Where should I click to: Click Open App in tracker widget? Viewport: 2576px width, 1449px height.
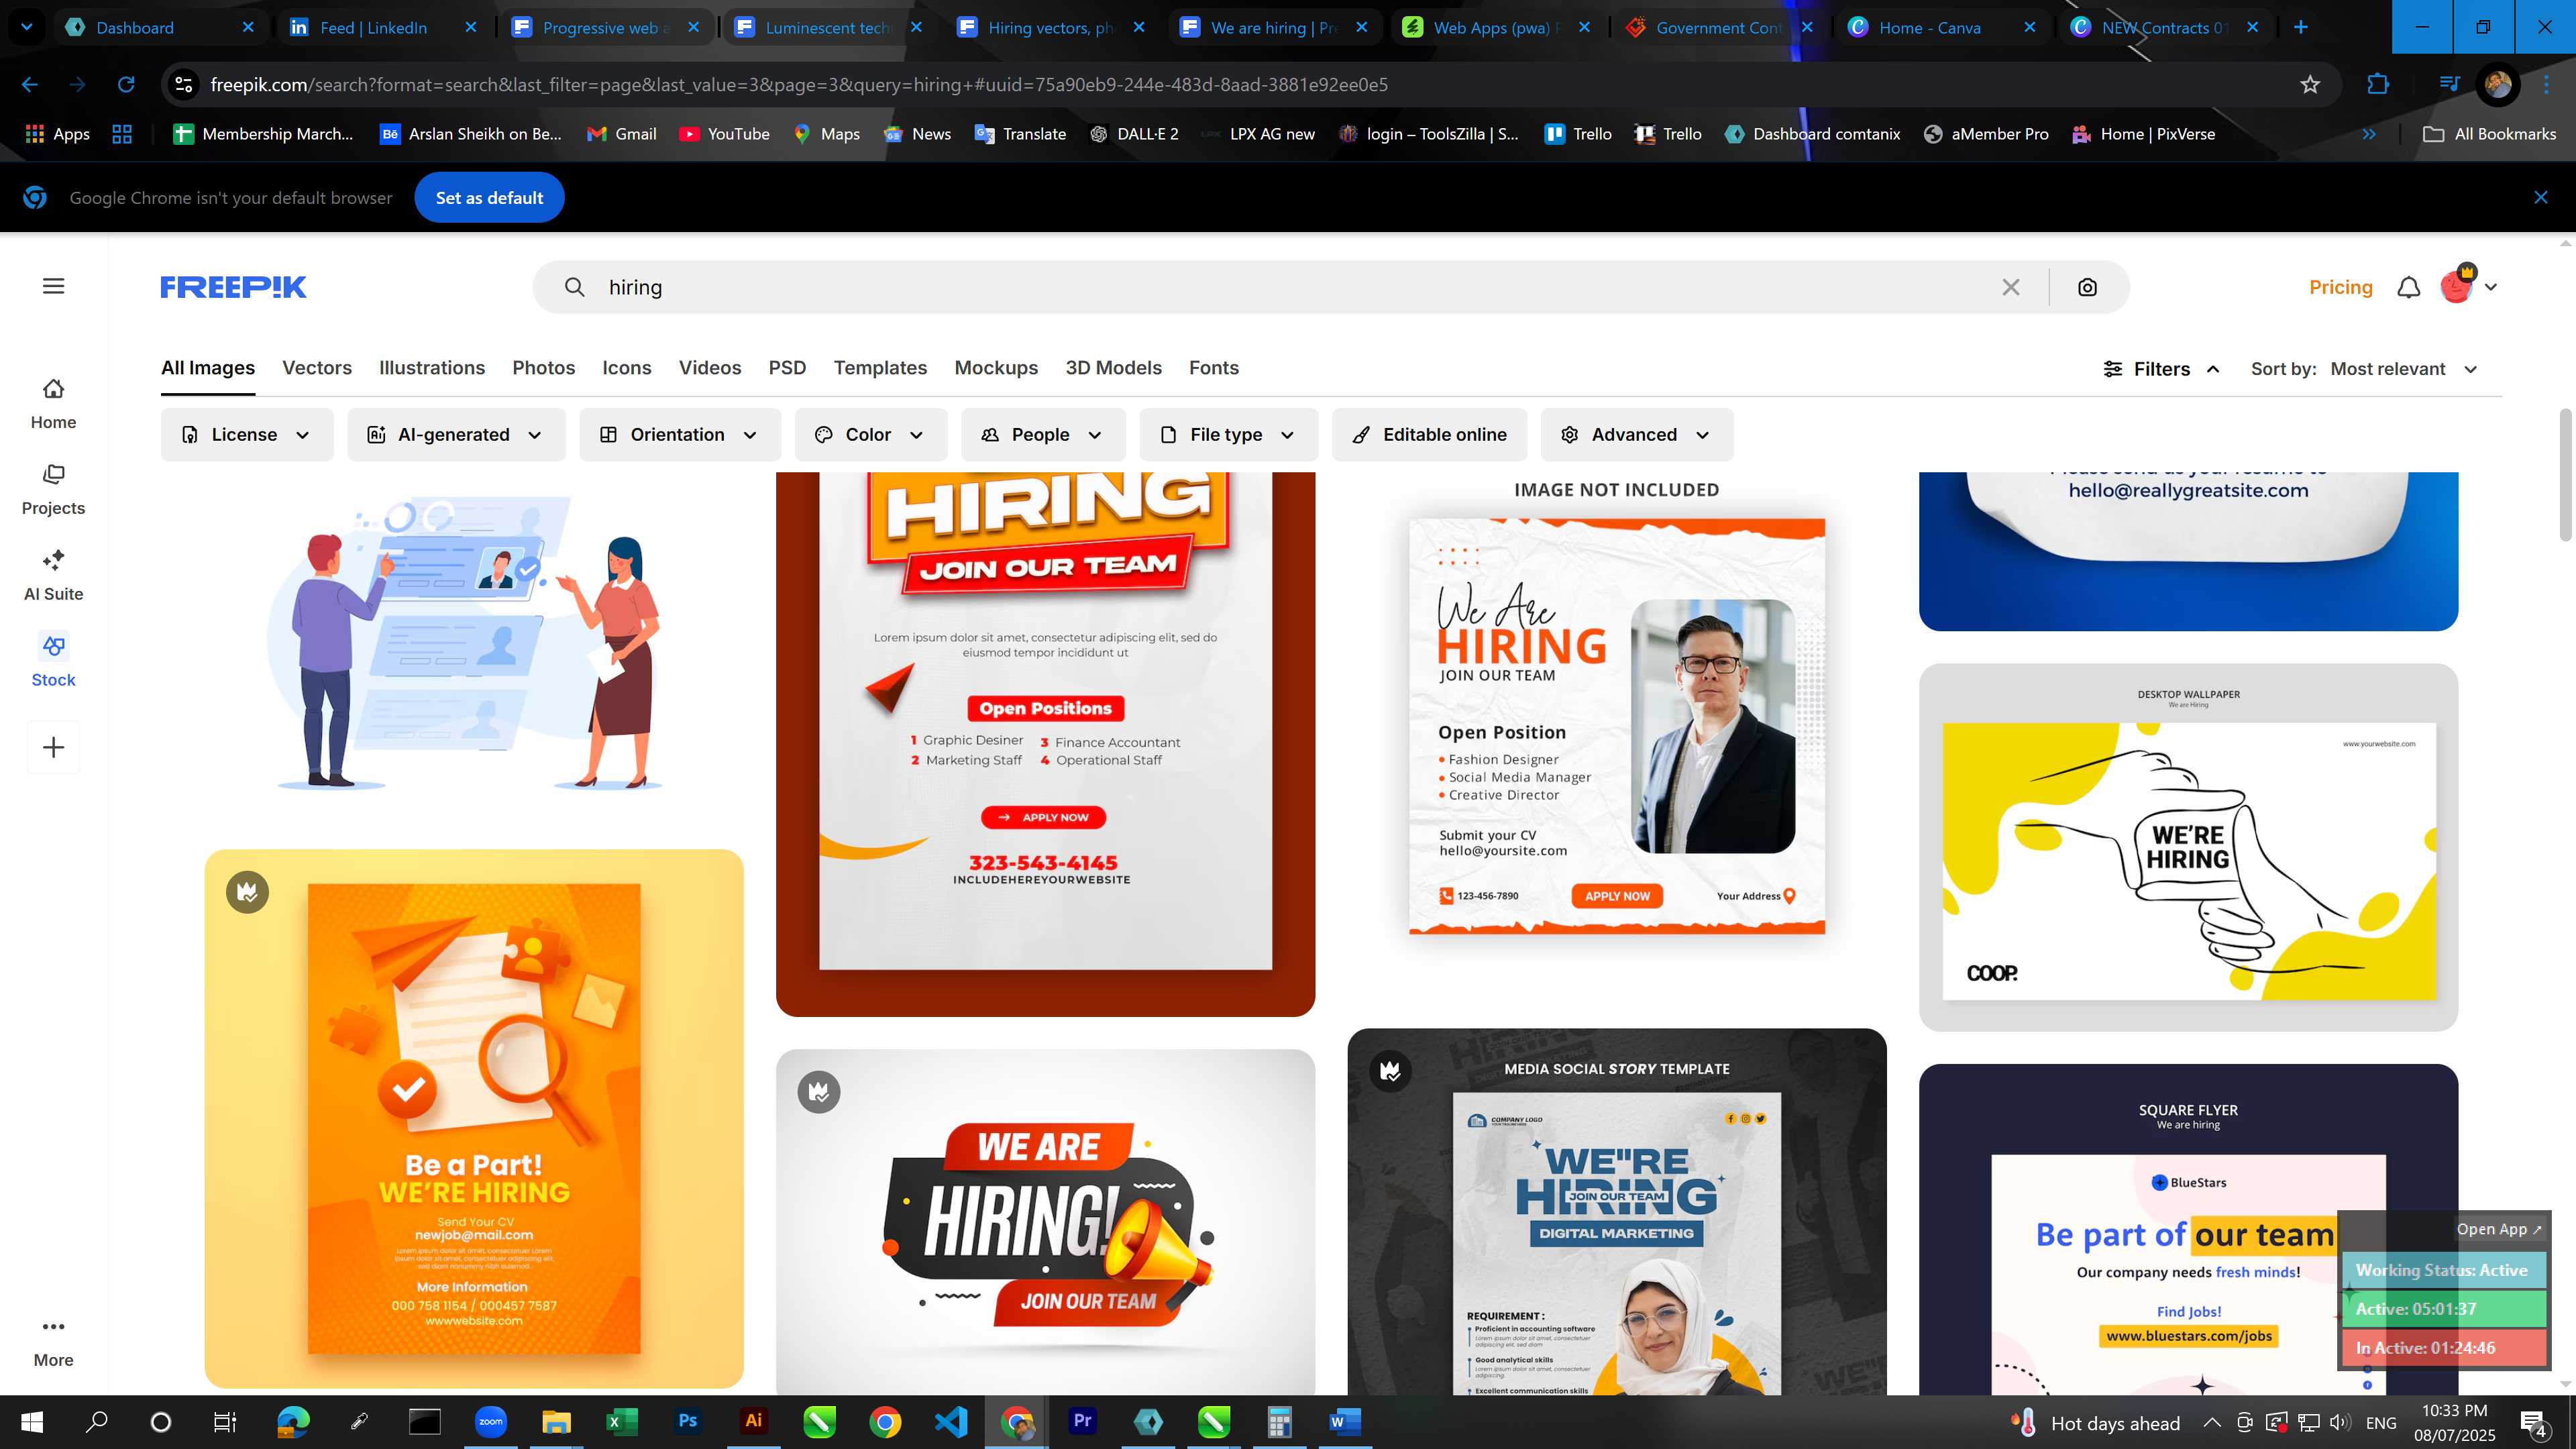[x=2498, y=1229]
